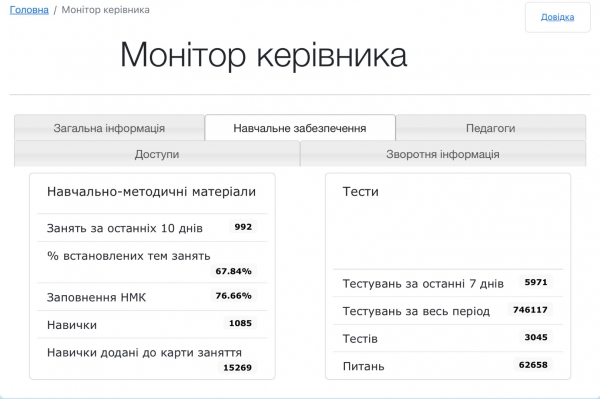600x399 pixels.
Task: Select the Питань label
Action: click(x=364, y=366)
